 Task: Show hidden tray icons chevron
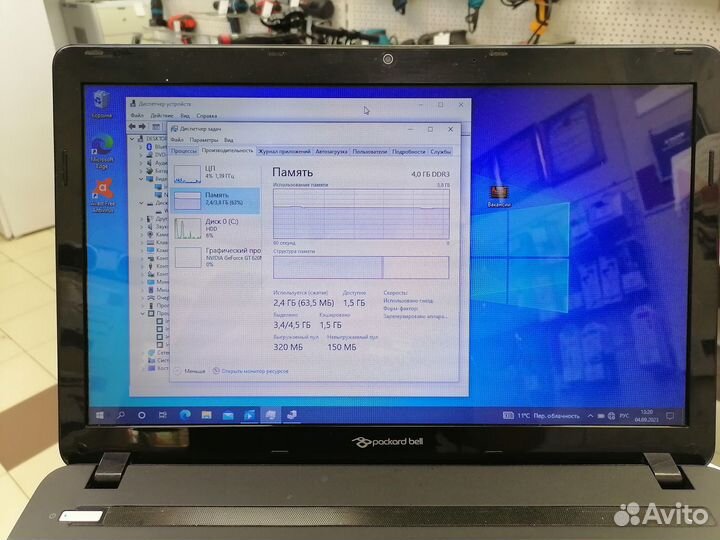[591, 416]
